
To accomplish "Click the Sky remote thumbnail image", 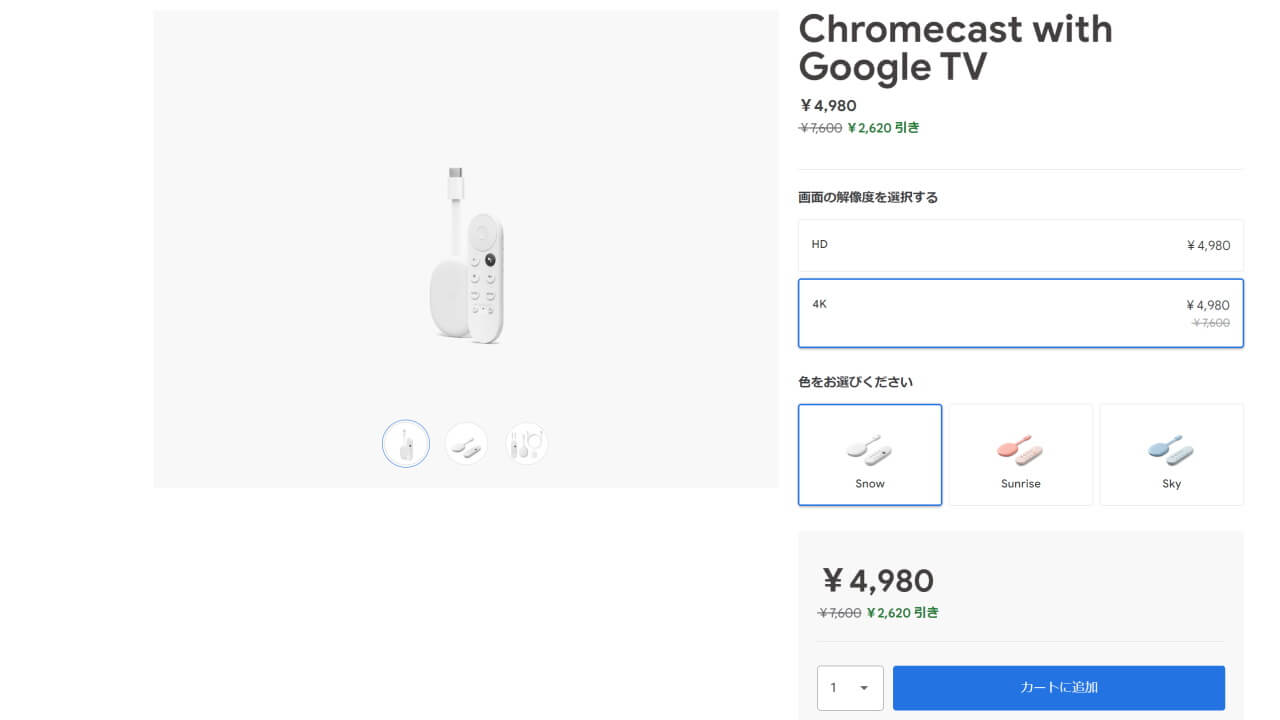I will [x=1170, y=448].
